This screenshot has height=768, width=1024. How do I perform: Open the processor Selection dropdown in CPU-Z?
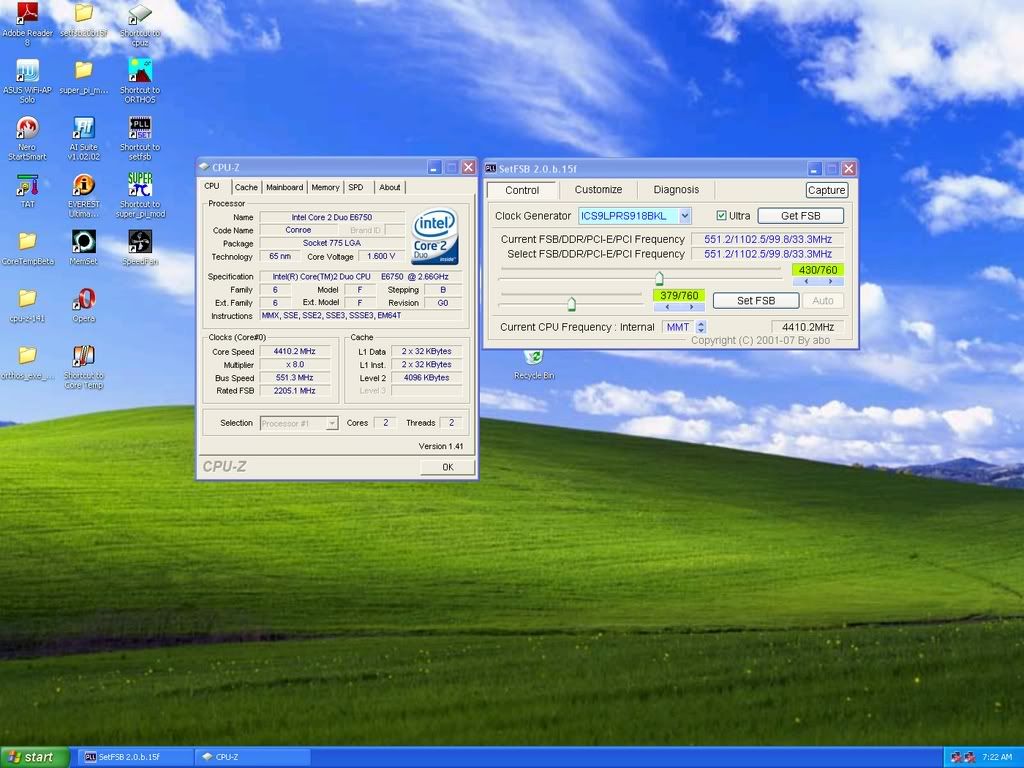pyautogui.click(x=299, y=423)
